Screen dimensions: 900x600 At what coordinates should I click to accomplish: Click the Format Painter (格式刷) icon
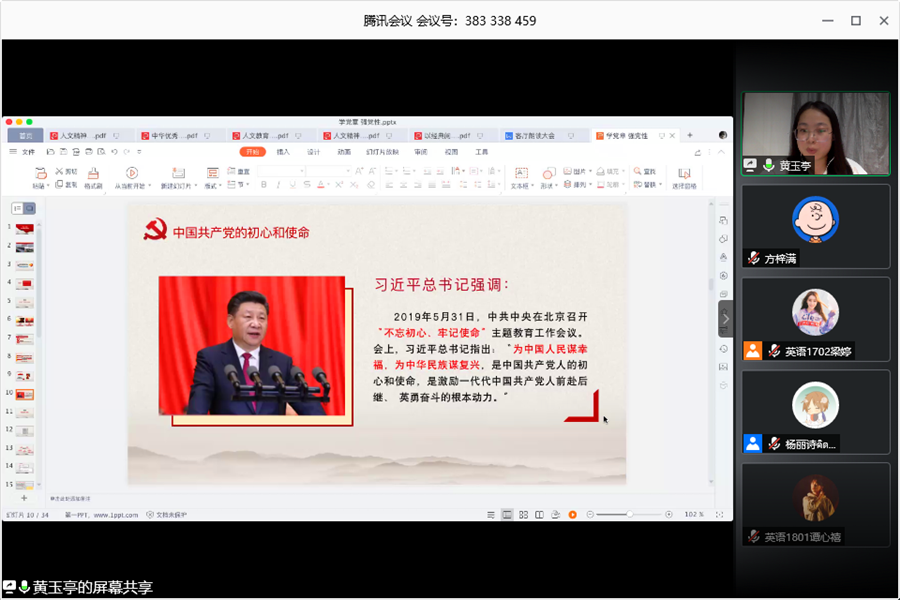[93, 174]
